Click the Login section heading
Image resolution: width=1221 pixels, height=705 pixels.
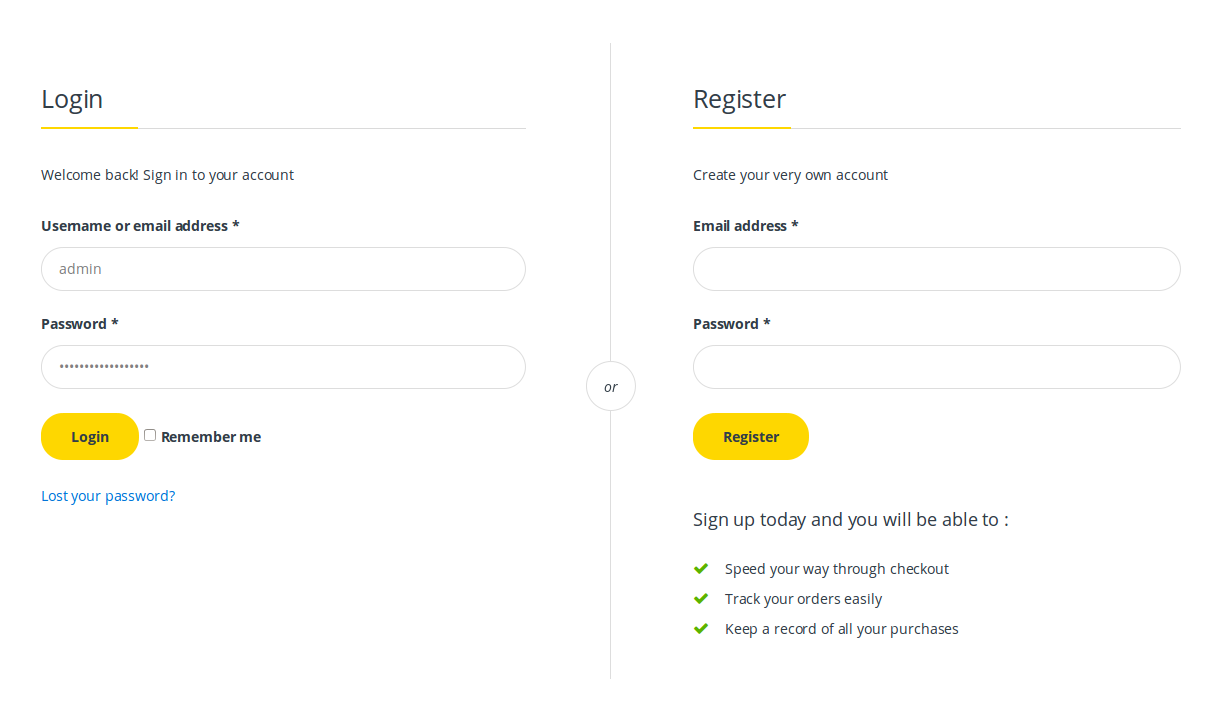(72, 99)
